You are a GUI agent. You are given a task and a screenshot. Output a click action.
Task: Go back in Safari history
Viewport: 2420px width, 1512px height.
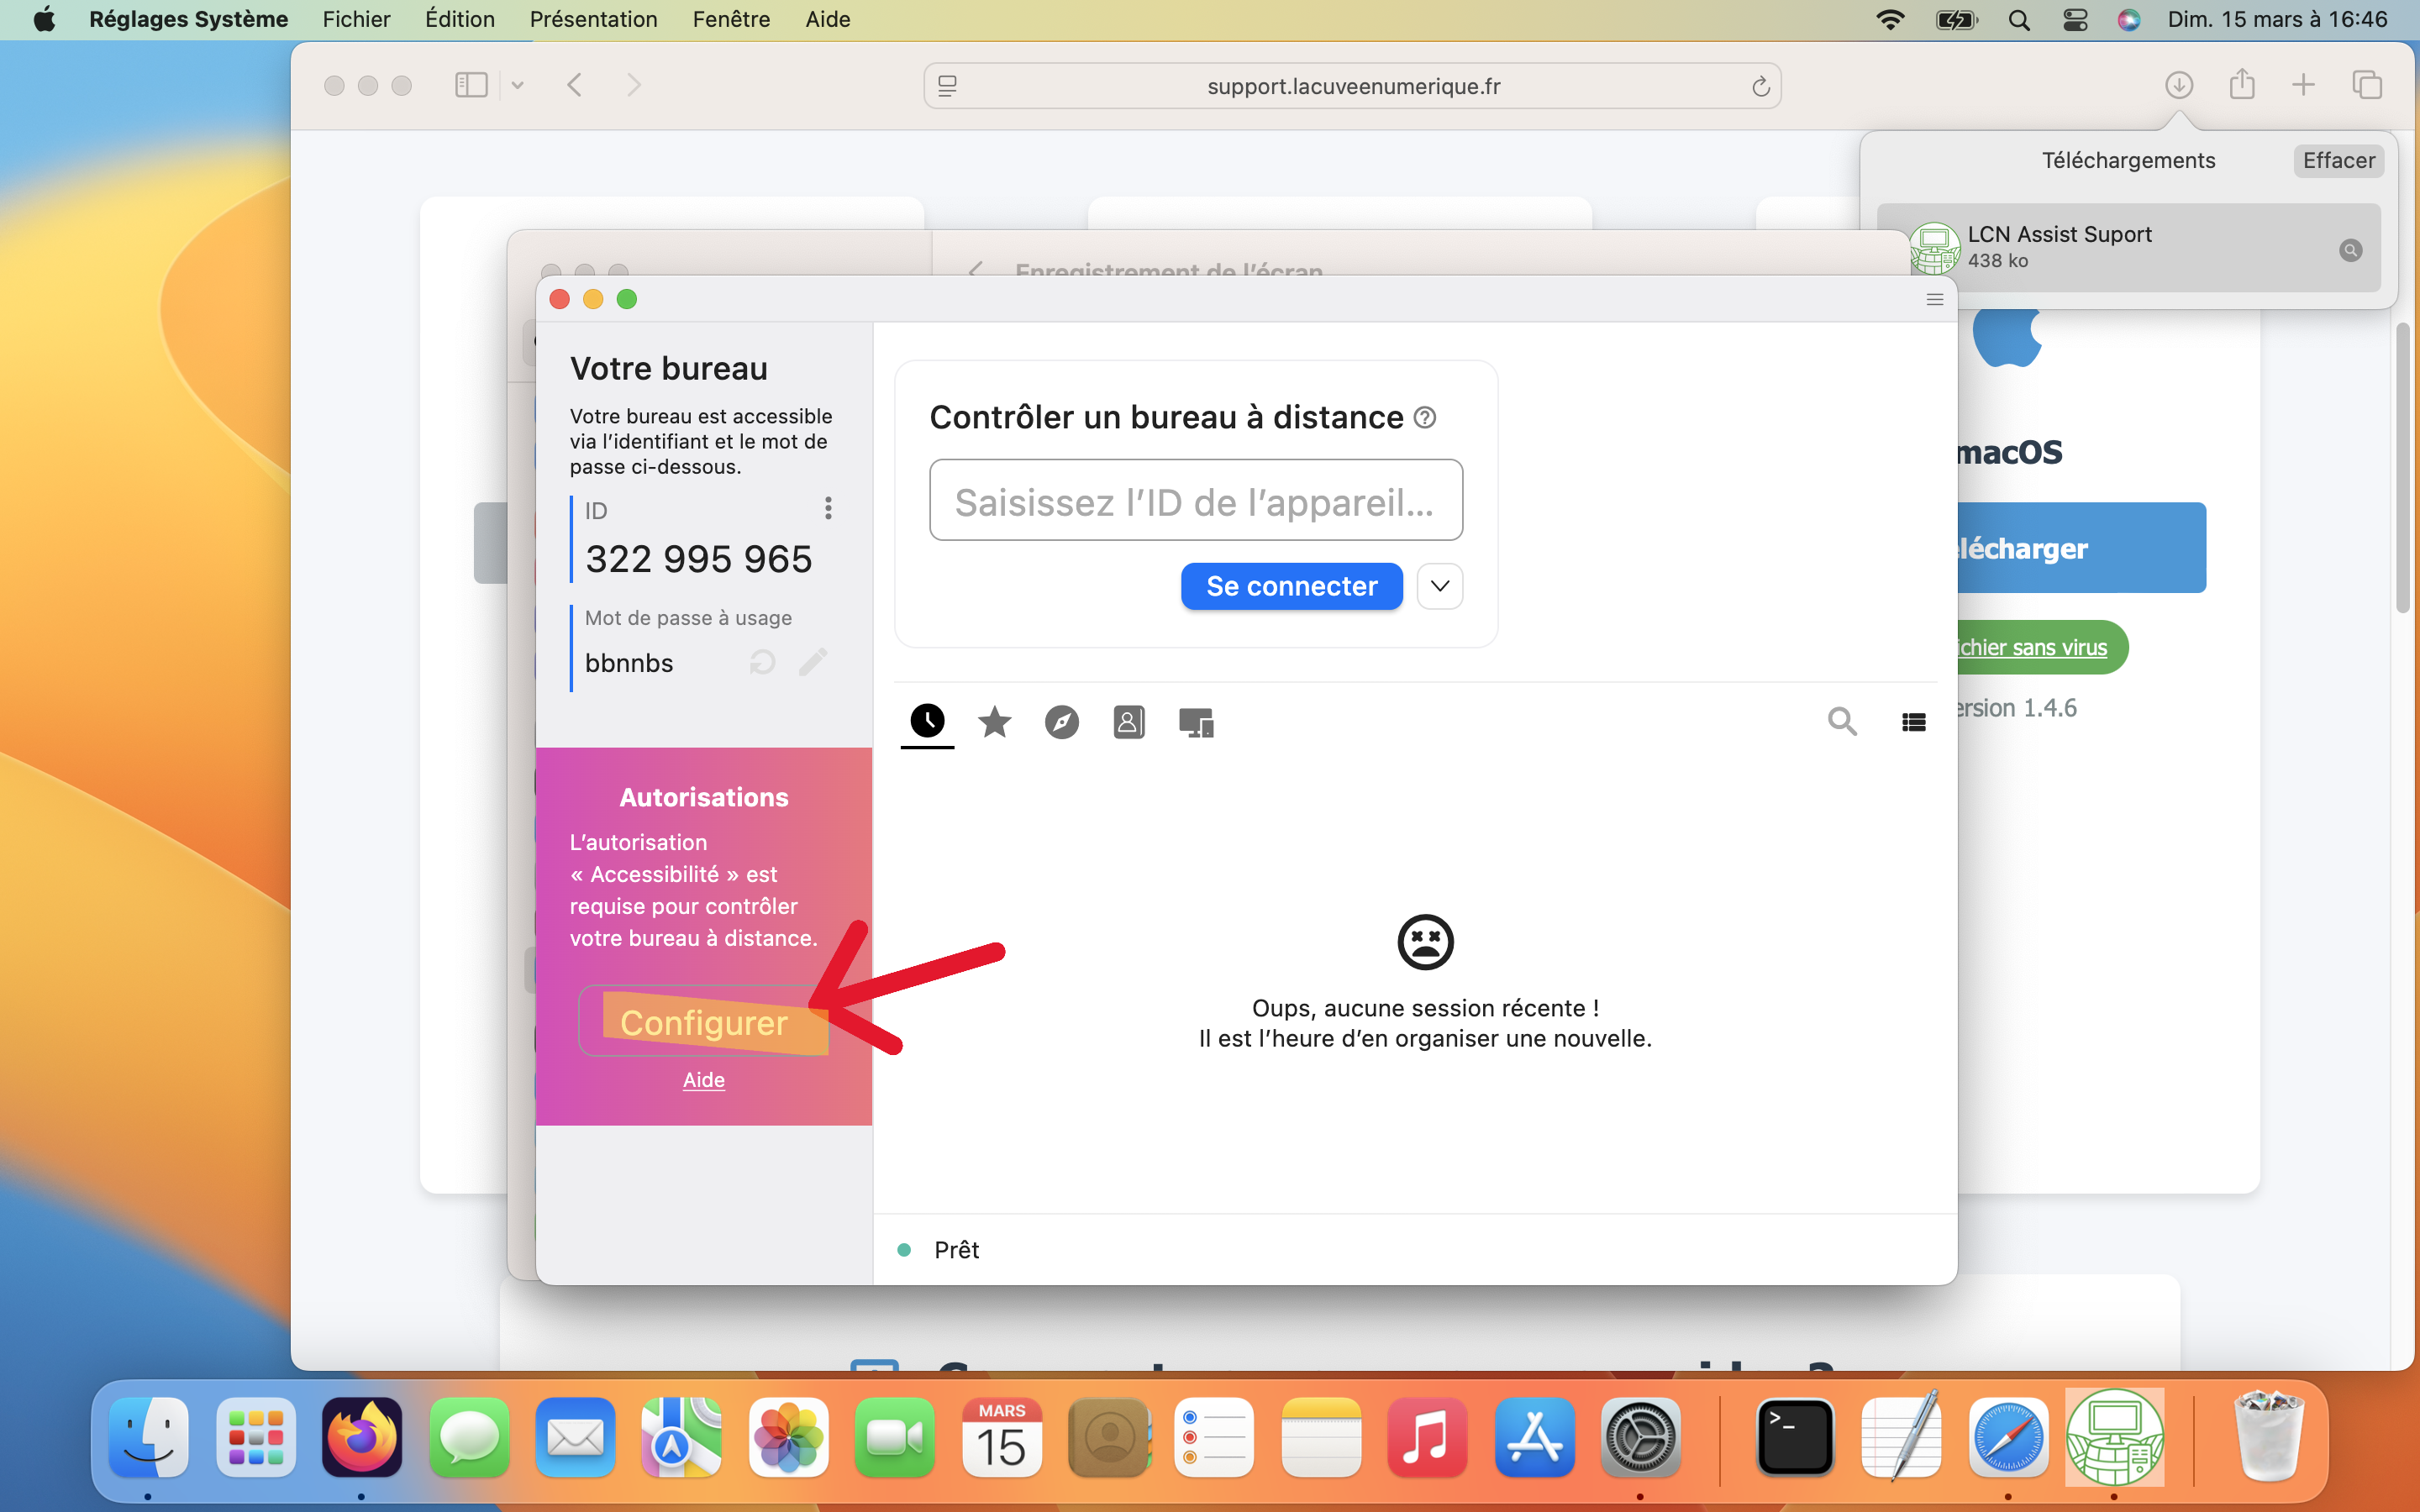point(574,85)
